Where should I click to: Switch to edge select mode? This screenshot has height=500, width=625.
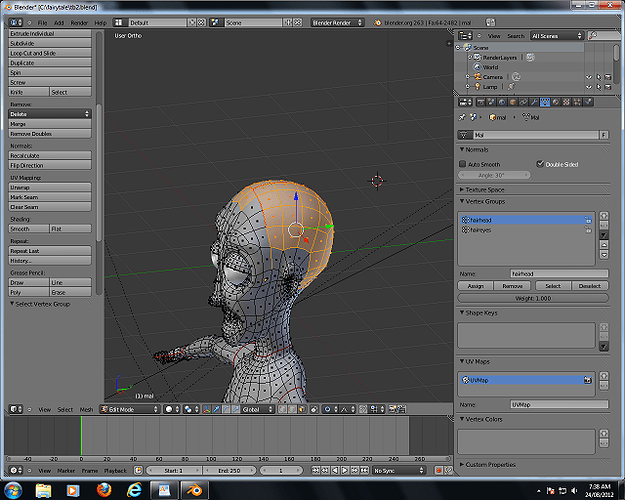point(292,409)
